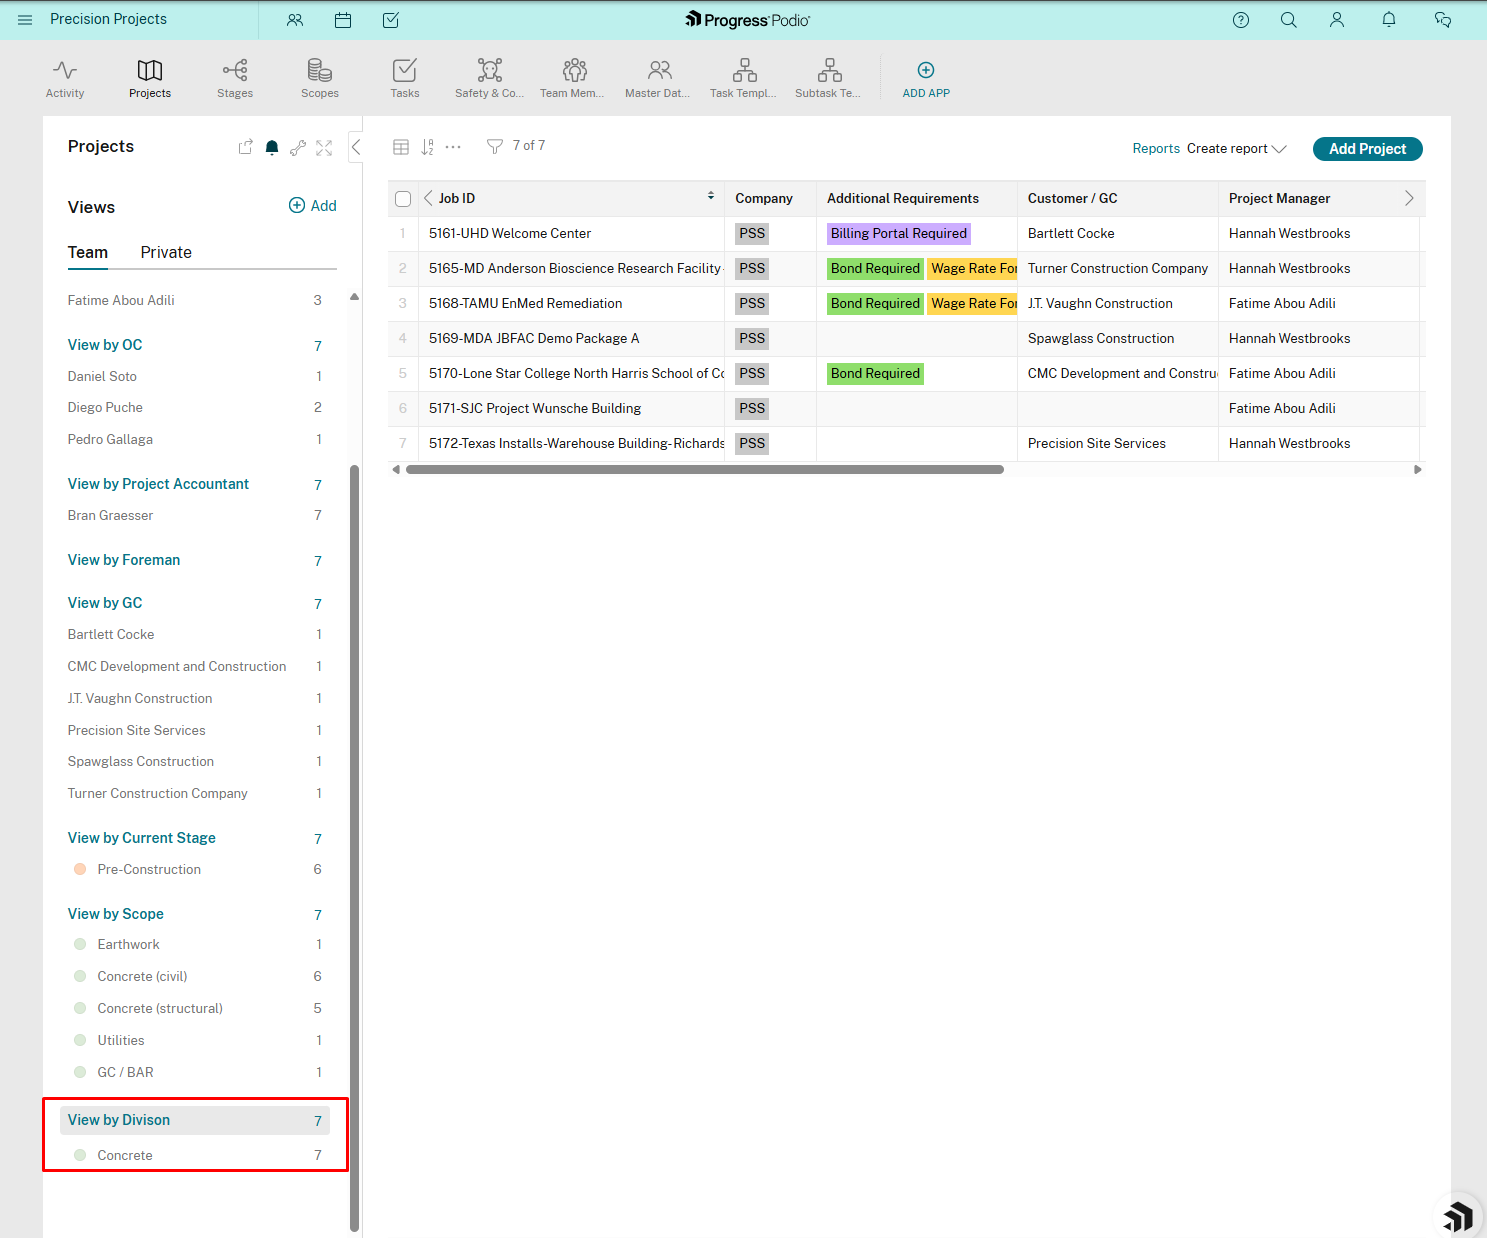Open the Reports link
Image resolution: width=1487 pixels, height=1238 pixels.
(1156, 149)
